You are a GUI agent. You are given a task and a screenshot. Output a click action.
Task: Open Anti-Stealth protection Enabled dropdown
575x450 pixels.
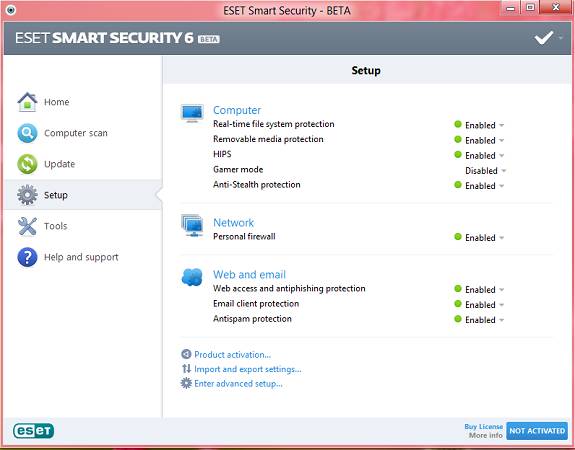click(x=484, y=186)
